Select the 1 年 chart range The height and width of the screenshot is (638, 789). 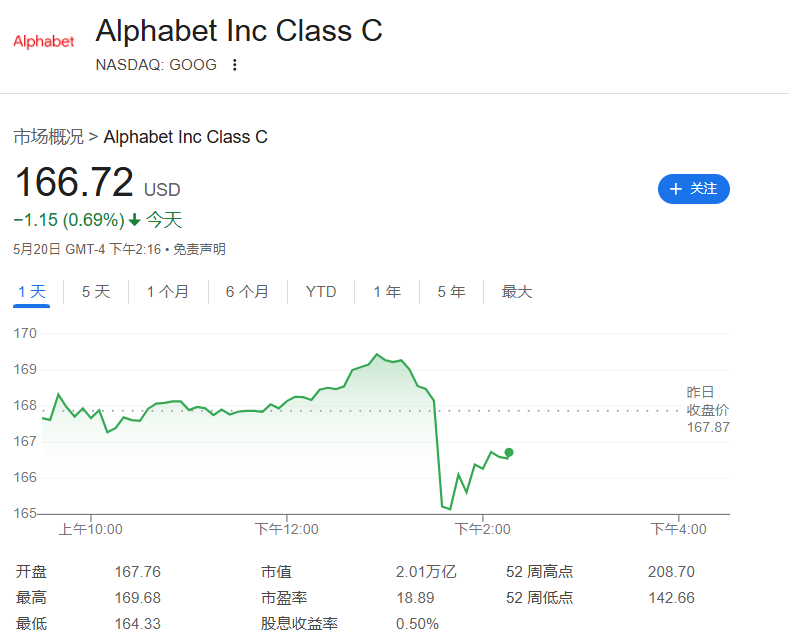pos(387,292)
